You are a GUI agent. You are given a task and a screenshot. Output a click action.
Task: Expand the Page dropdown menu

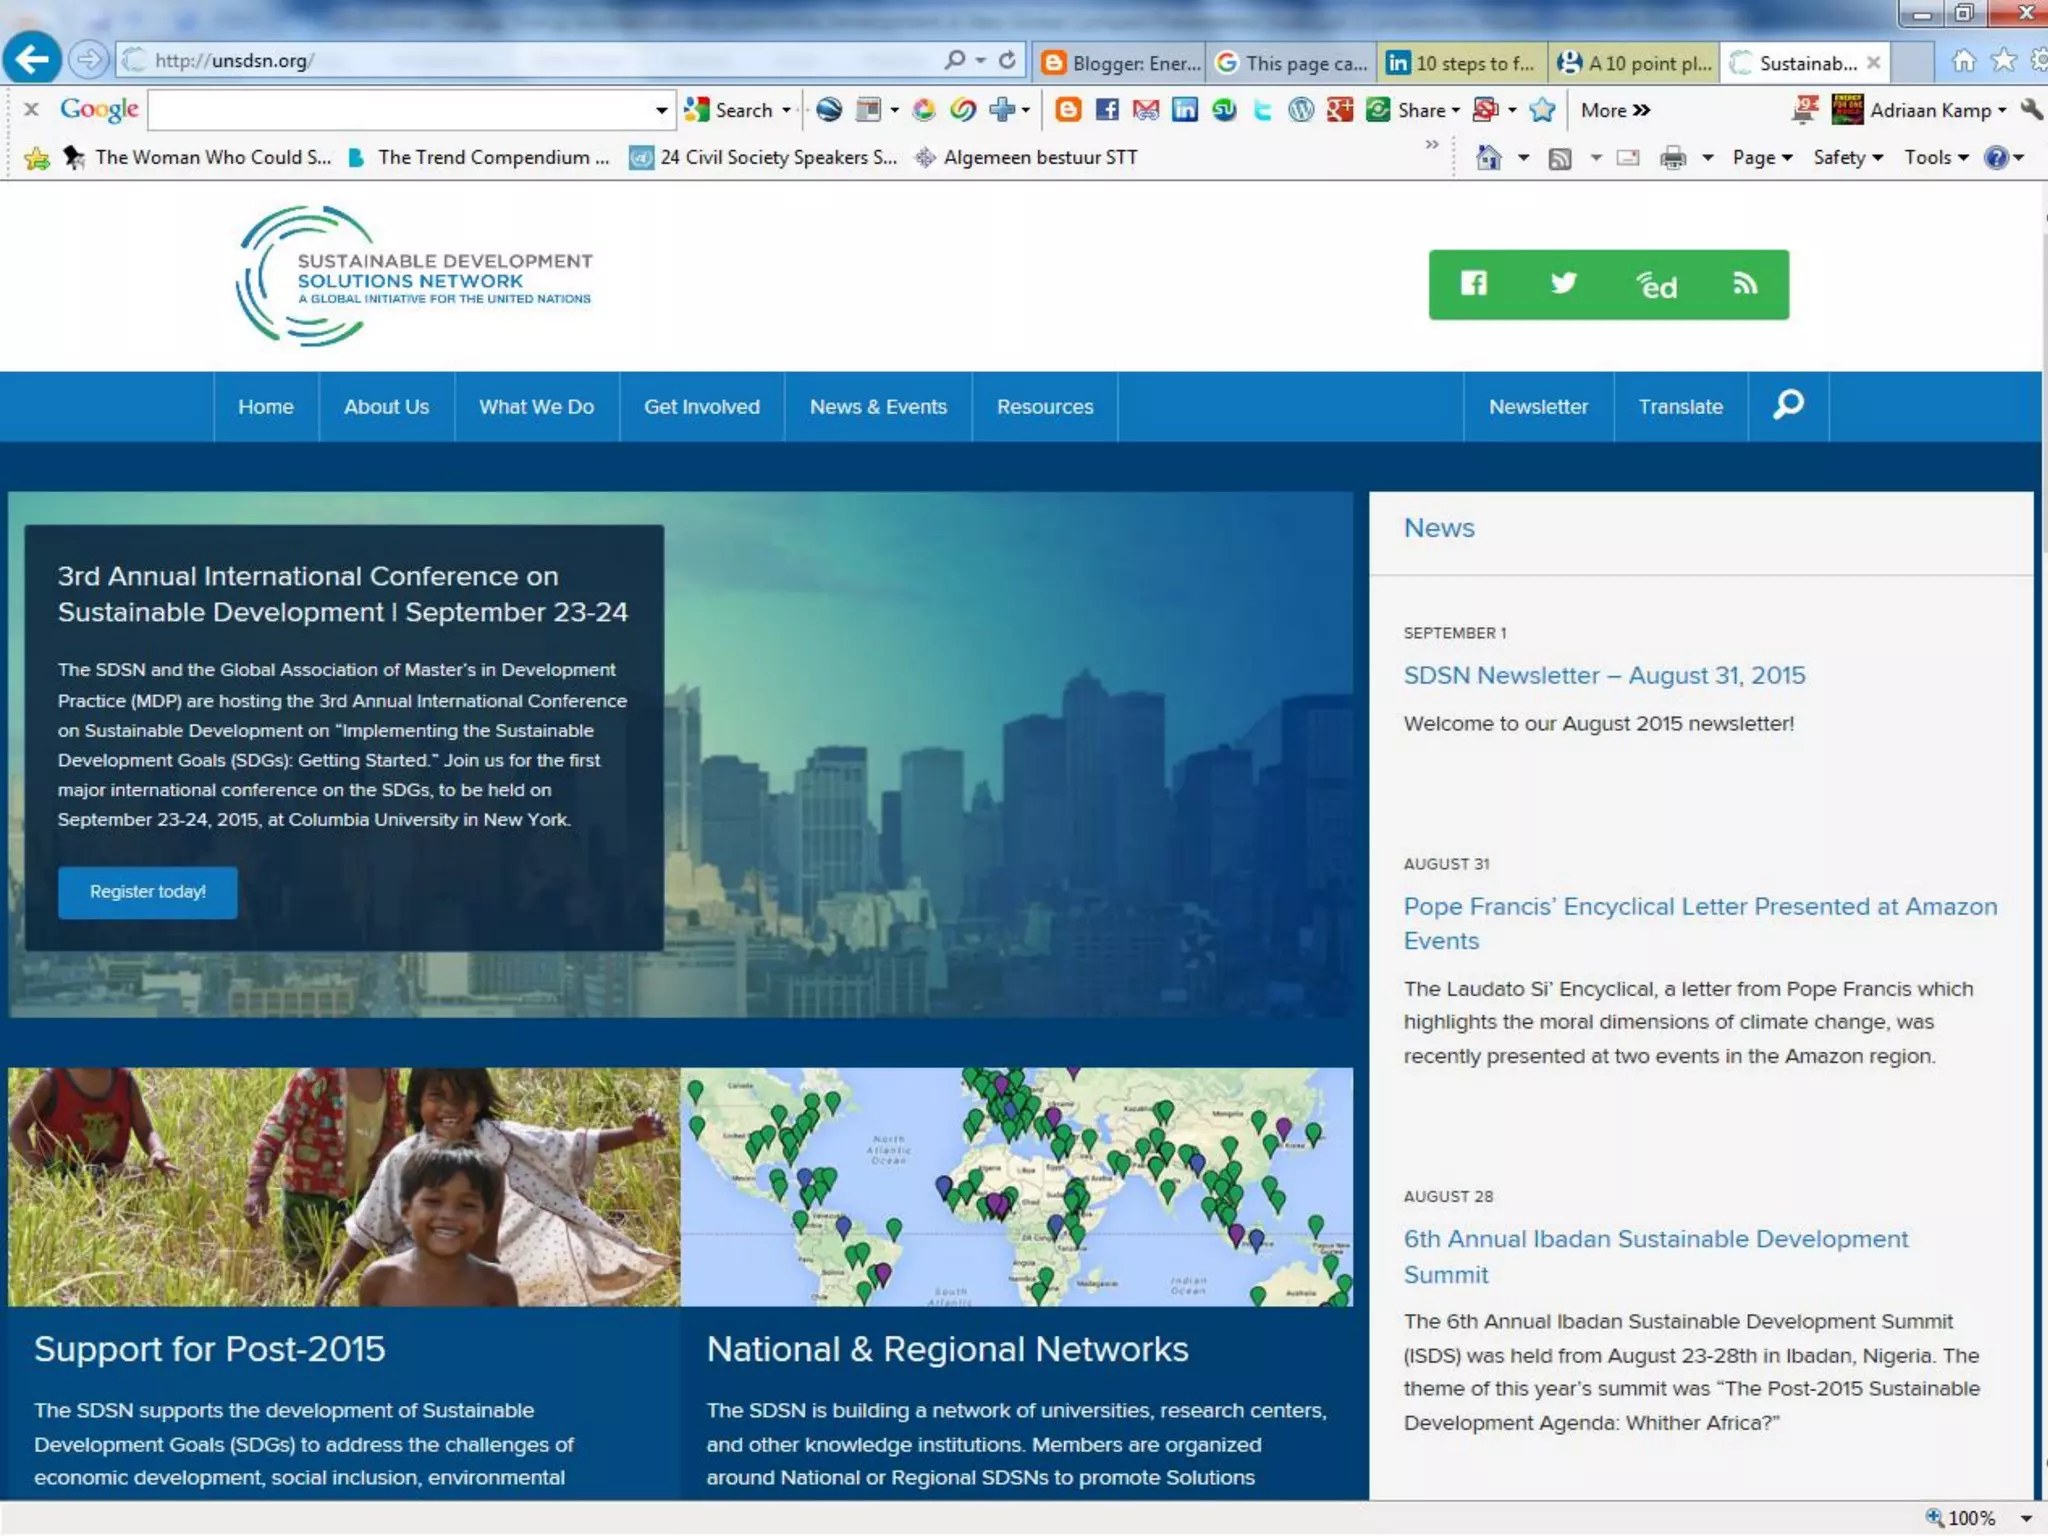(x=1762, y=158)
